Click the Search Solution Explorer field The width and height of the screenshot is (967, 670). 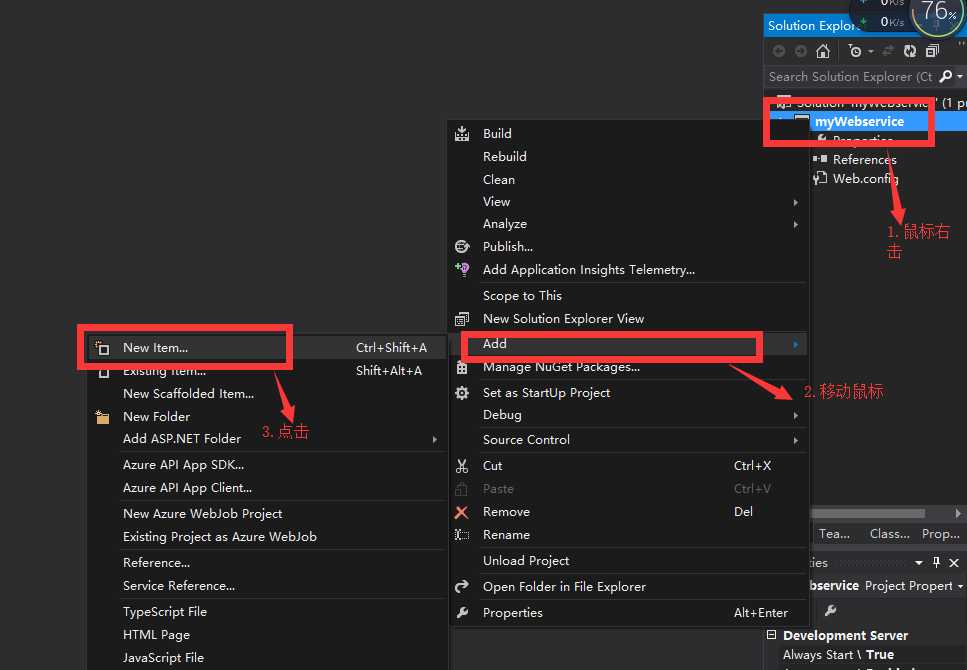tap(851, 77)
